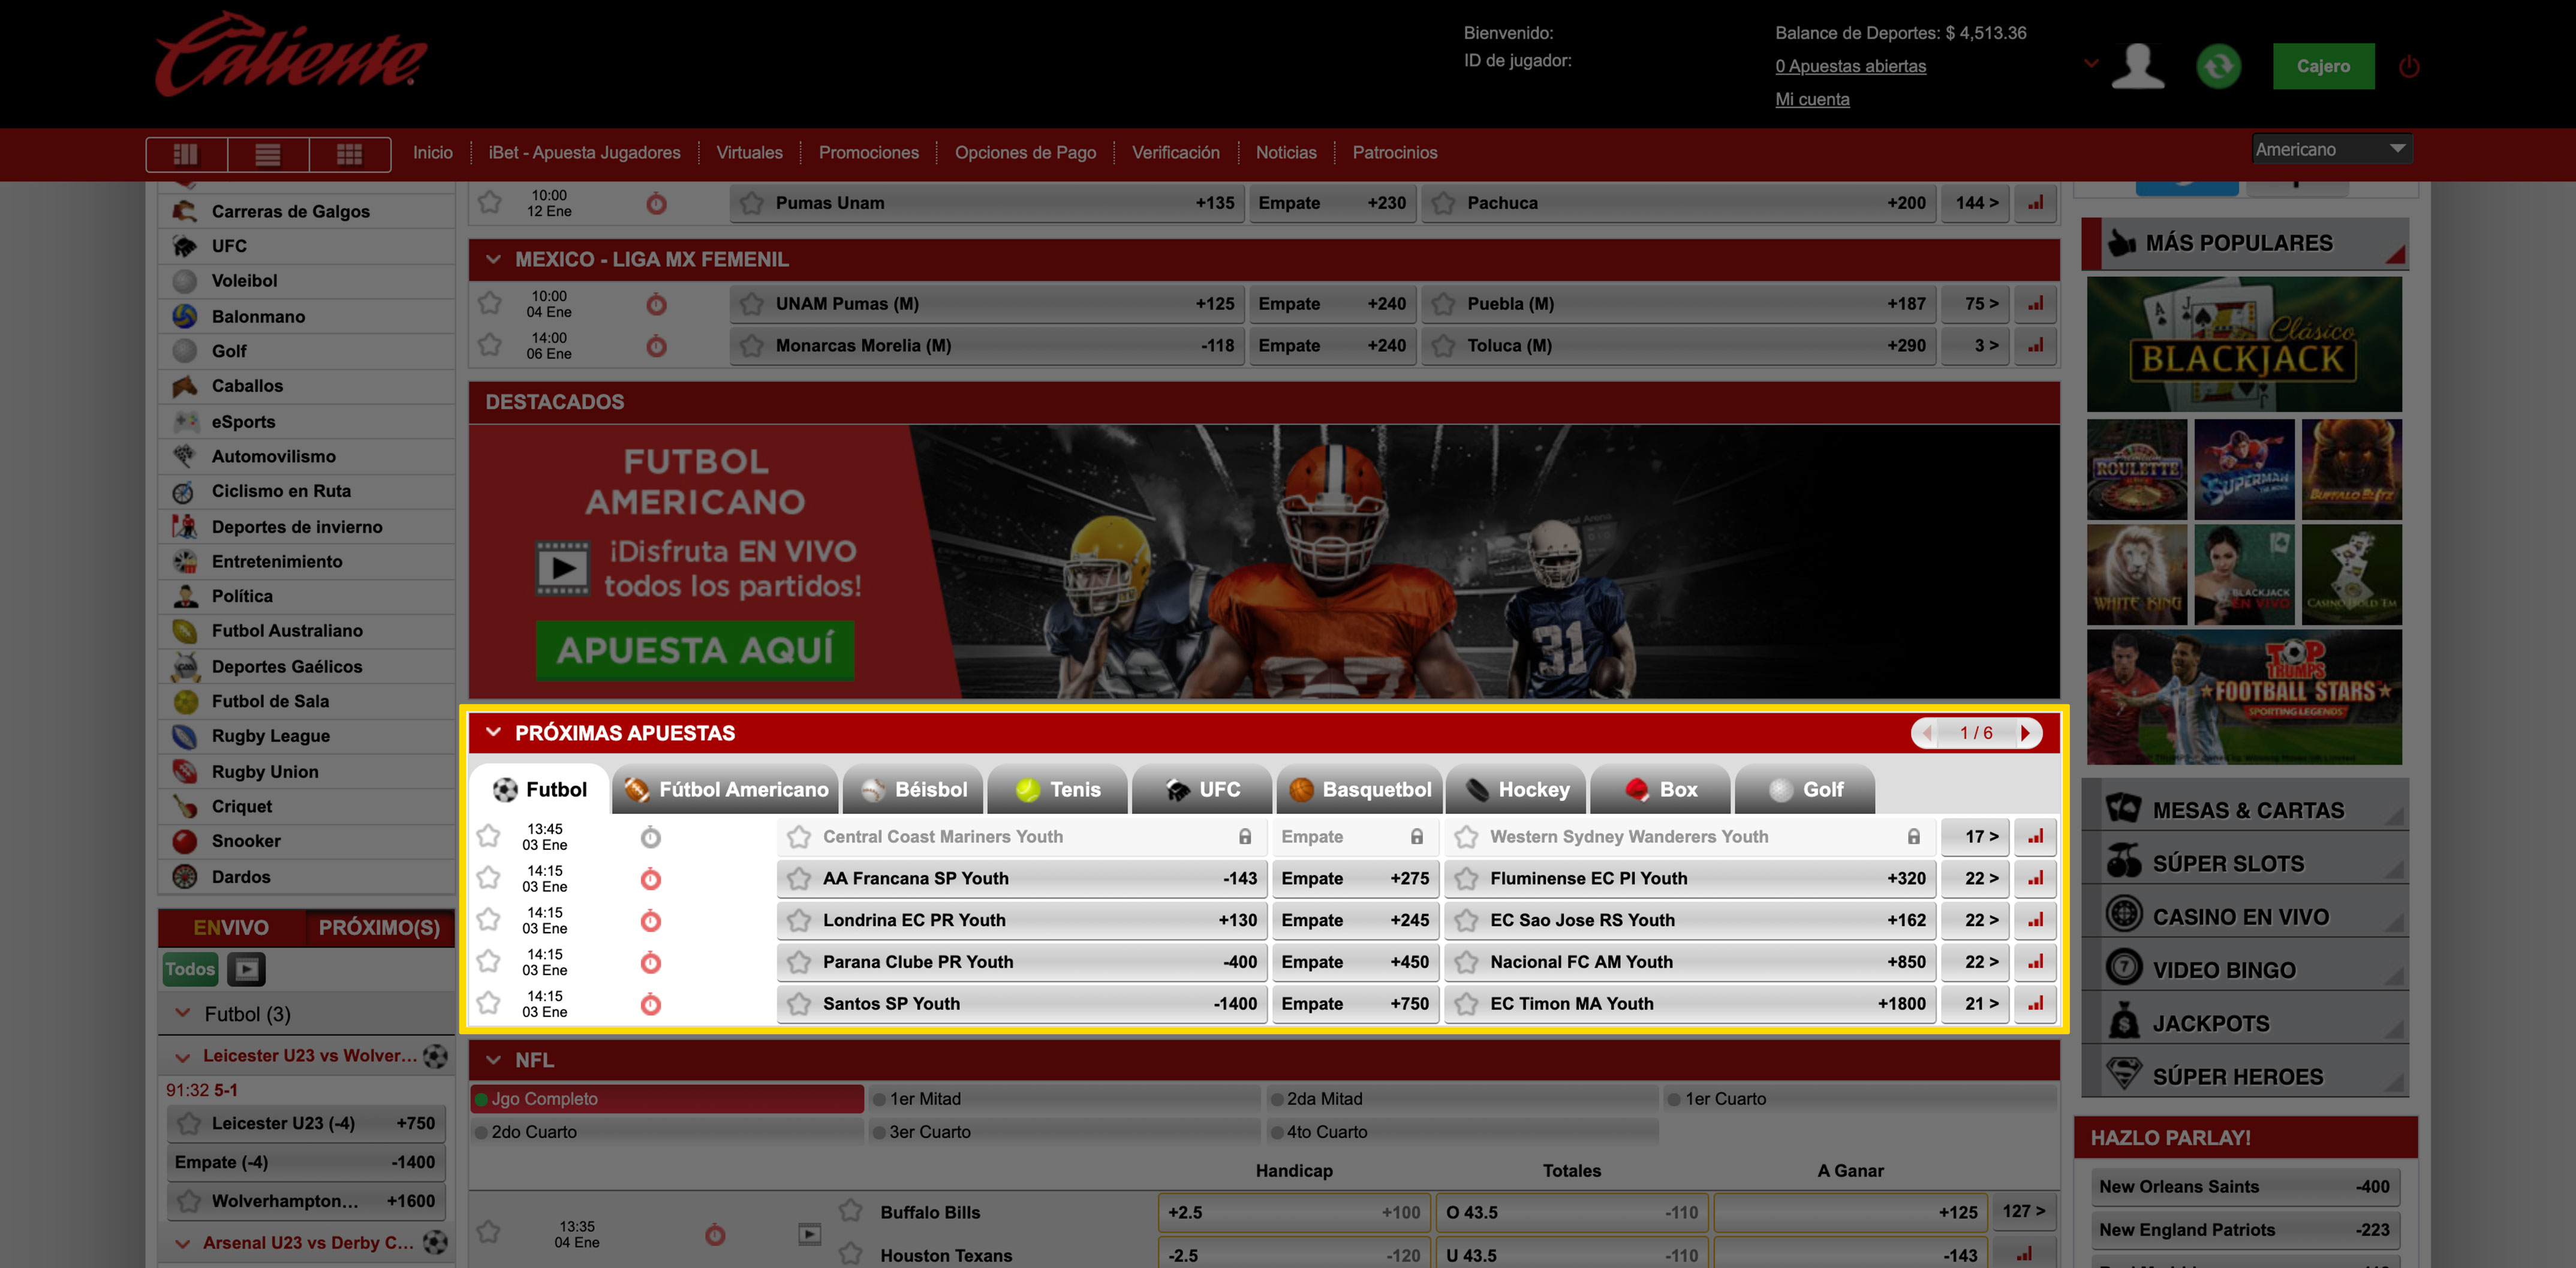Select the three-column layout view icon
Image resolution: width=2576 pixels, height=1268 pixels.
tap(186, 154)
